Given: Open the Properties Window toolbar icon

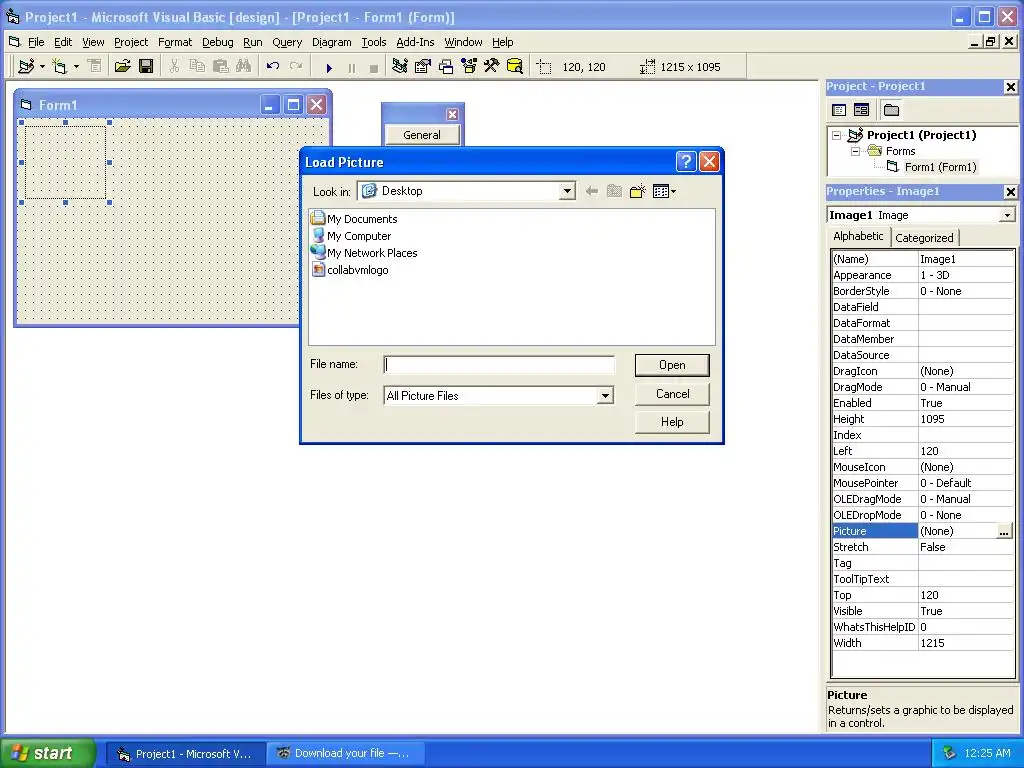Looking at the screenshot, I should click(x=423, y=66).
